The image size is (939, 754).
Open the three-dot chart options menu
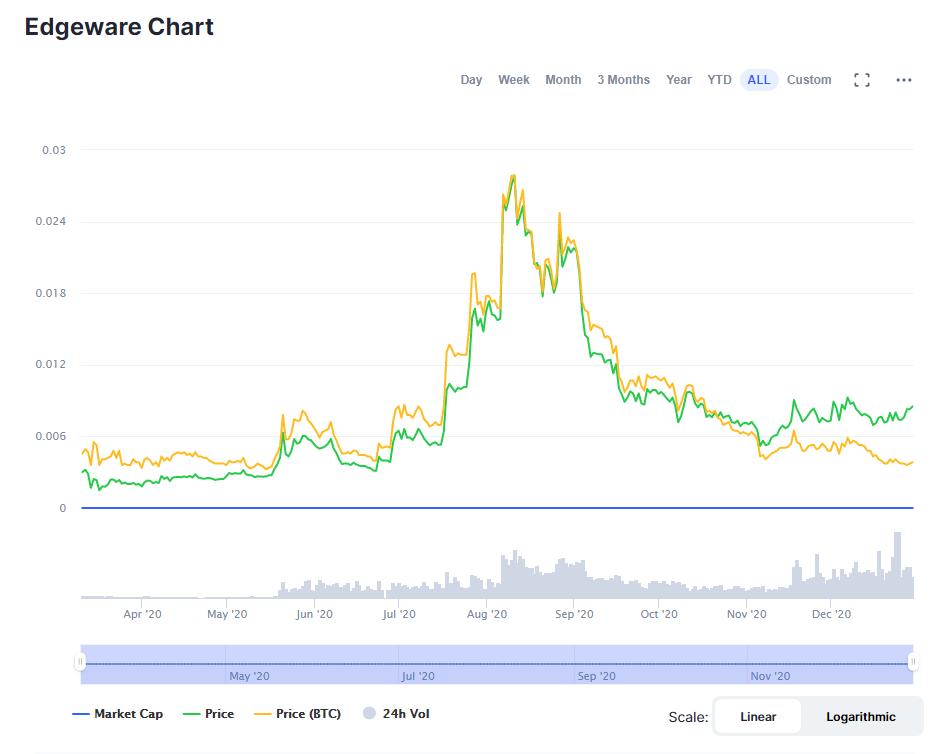click(x=903, y=80)
